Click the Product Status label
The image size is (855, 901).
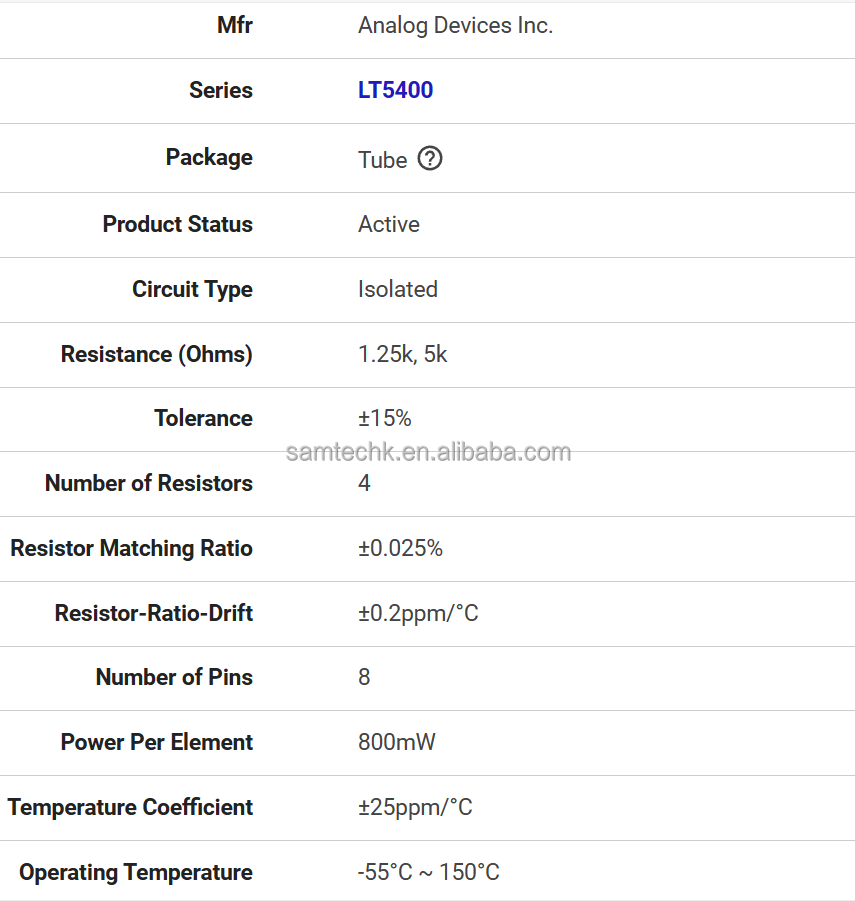[177, 224]
